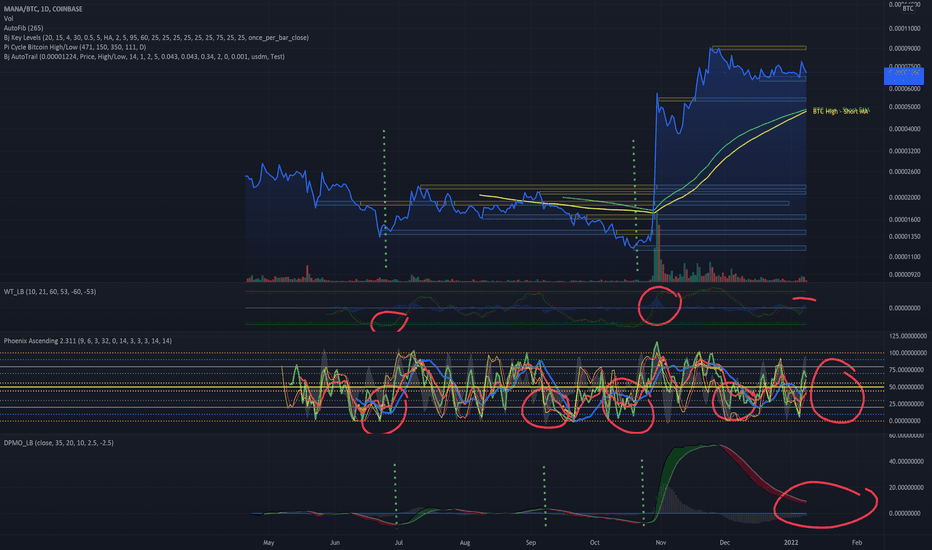Click Phoenix axis value 50.00000000
Viewport: 932px width, 550px height.
pyautogui.click(x=907, y=387)
